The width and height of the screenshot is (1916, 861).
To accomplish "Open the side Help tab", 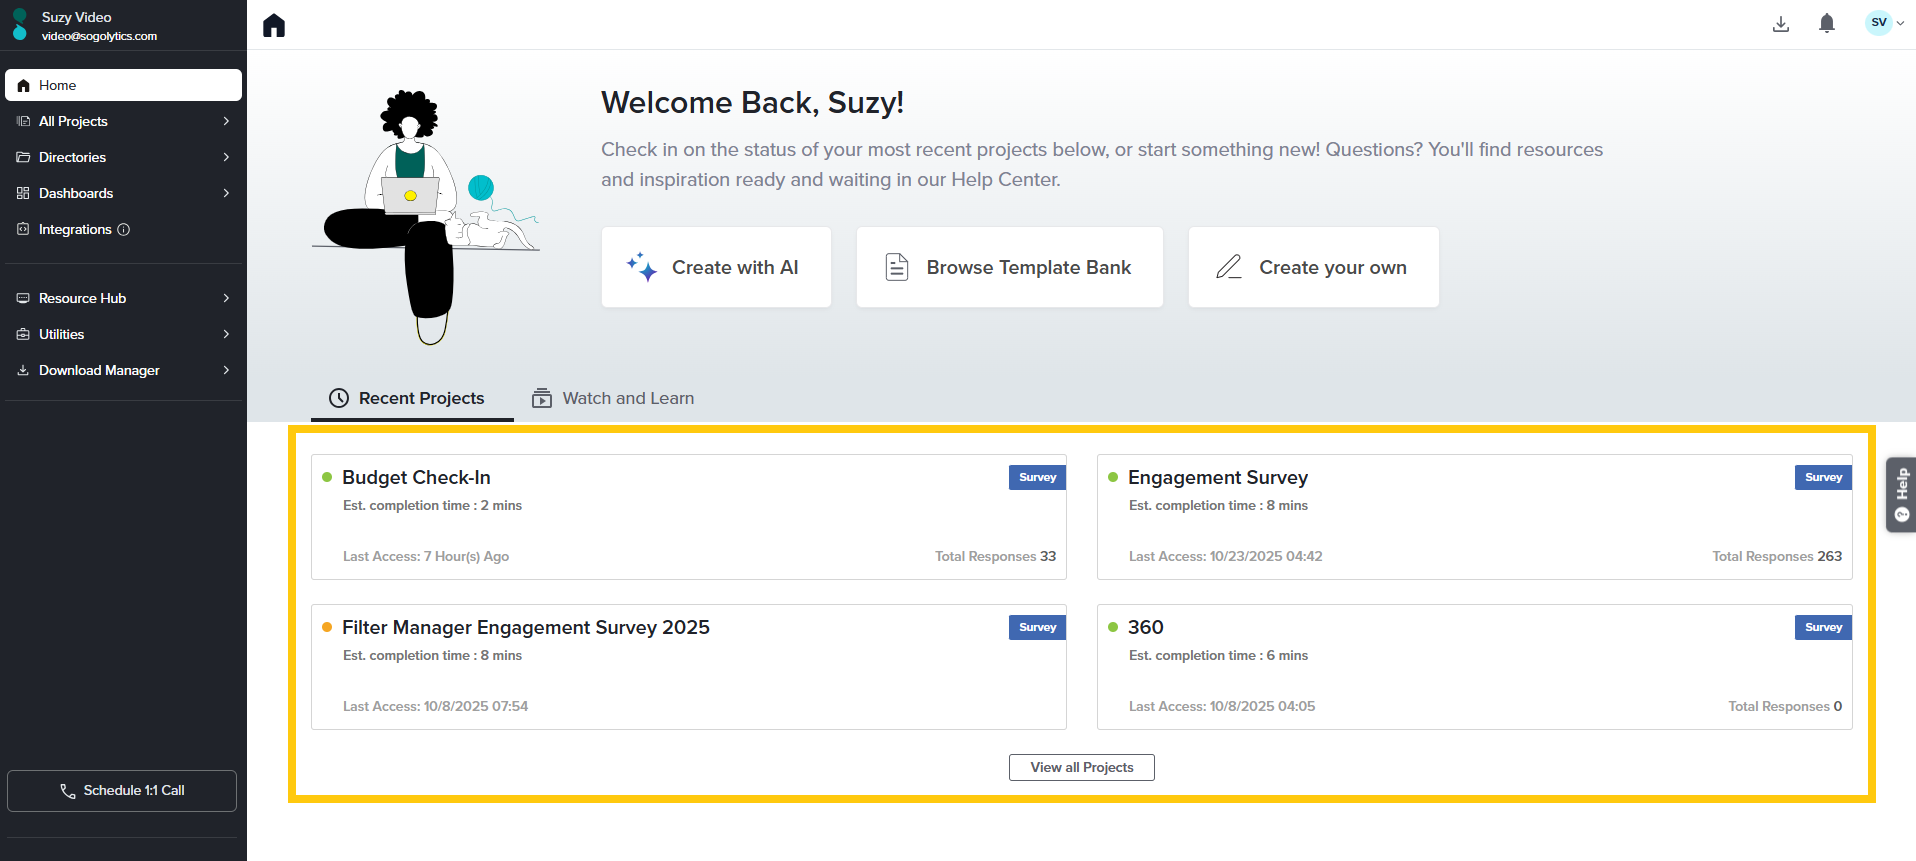I will tap(1901, 495).
